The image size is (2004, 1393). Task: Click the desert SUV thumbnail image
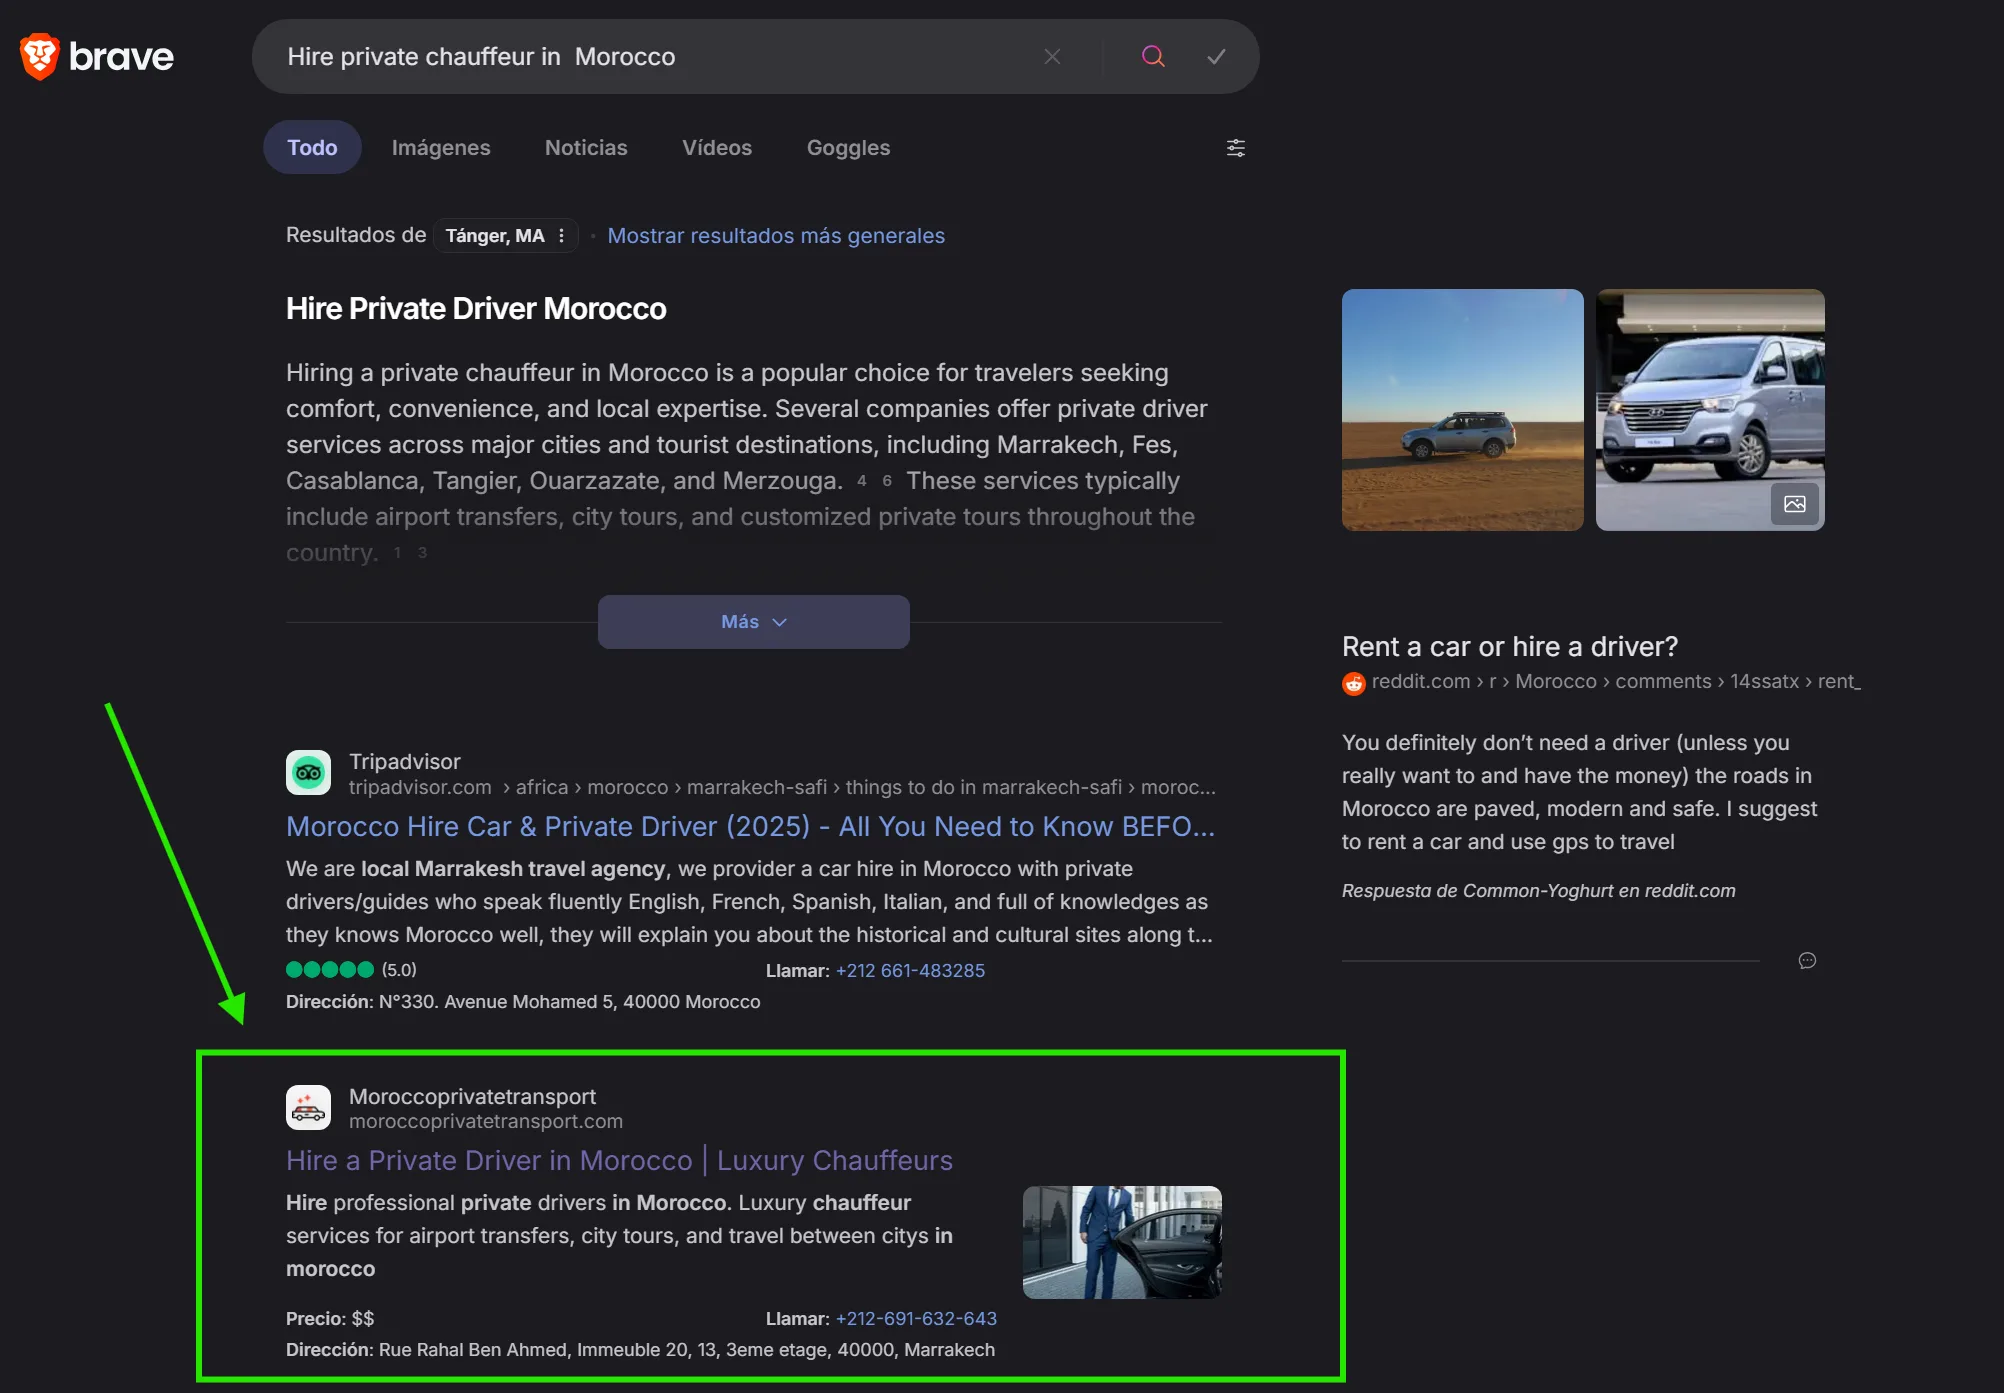click(x=1462, y=410)
